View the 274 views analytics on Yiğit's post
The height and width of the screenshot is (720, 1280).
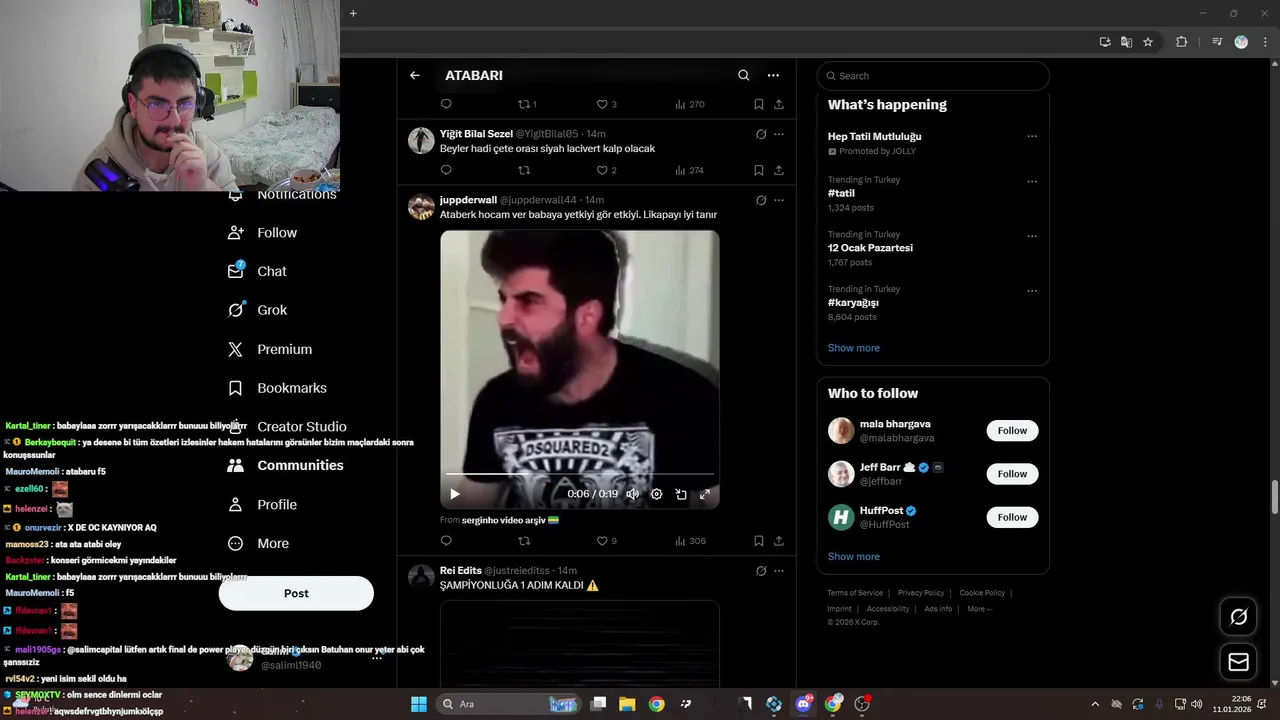pos(689,170)
